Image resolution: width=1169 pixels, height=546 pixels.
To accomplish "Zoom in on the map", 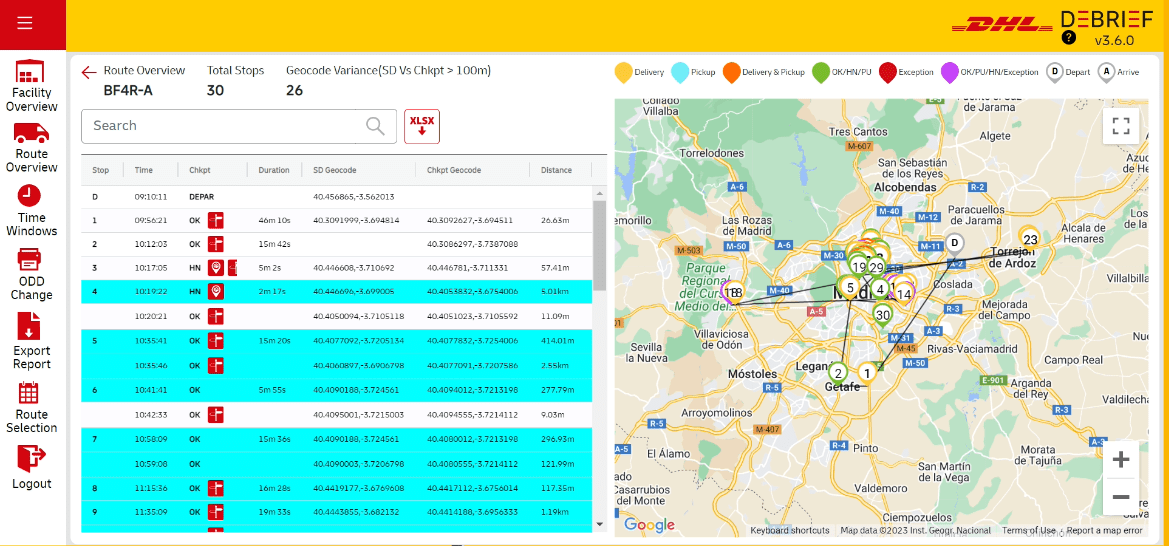I will point(1121,459).
